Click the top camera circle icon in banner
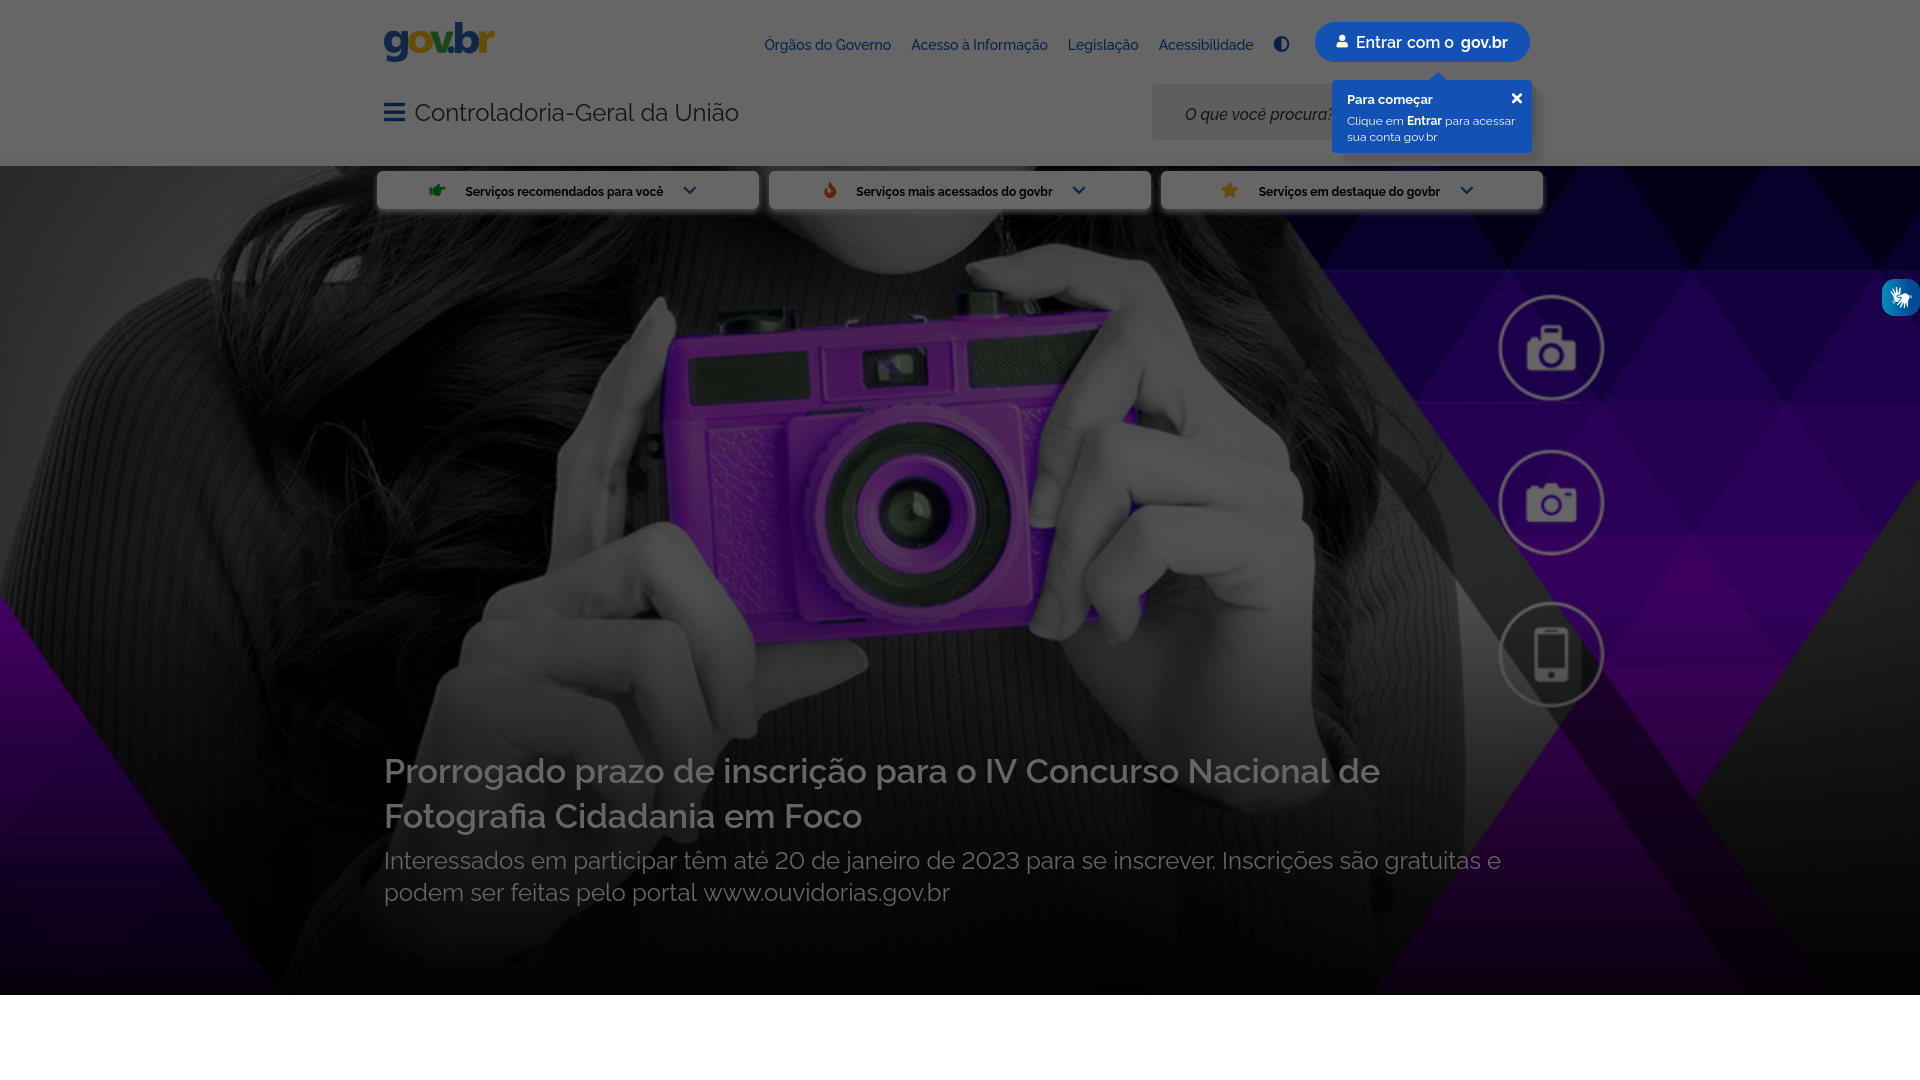Screen dimensions: 1920x1080 coord(1551,347)
